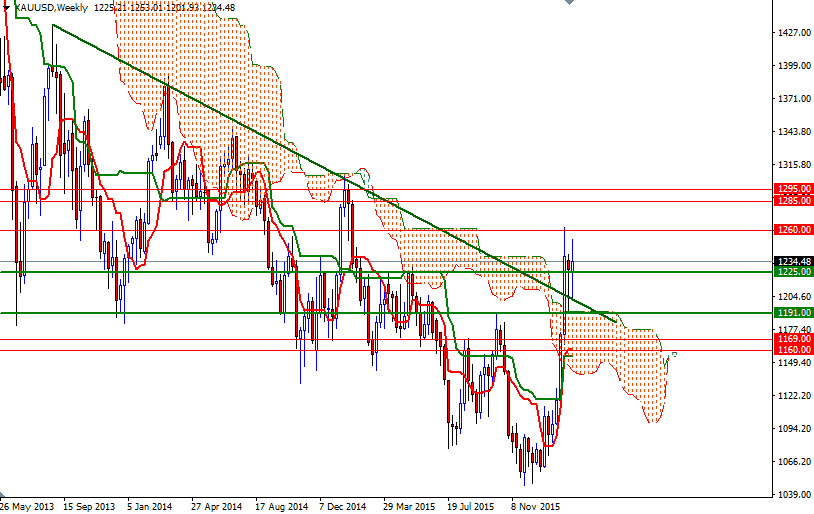Viewport: 814px width, 514px height.
Task: Click the green 1225.00 price label
Action: [x=793, y=272]
